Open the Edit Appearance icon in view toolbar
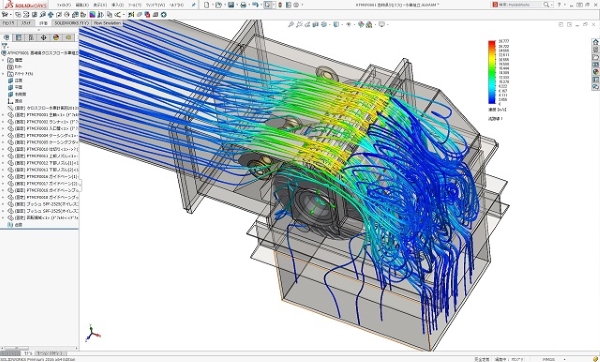This screenshot has width=600, height=362. [361, 24]
